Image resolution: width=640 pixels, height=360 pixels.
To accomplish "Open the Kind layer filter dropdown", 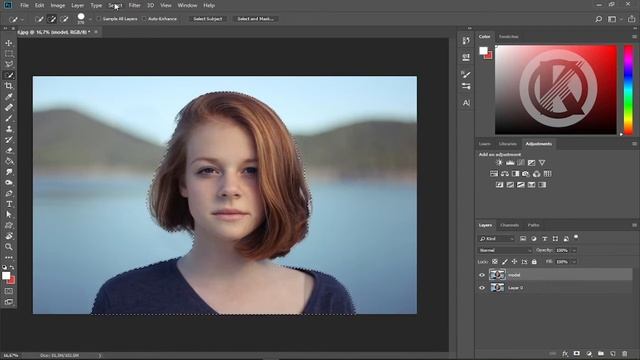I will pos(496,238).
